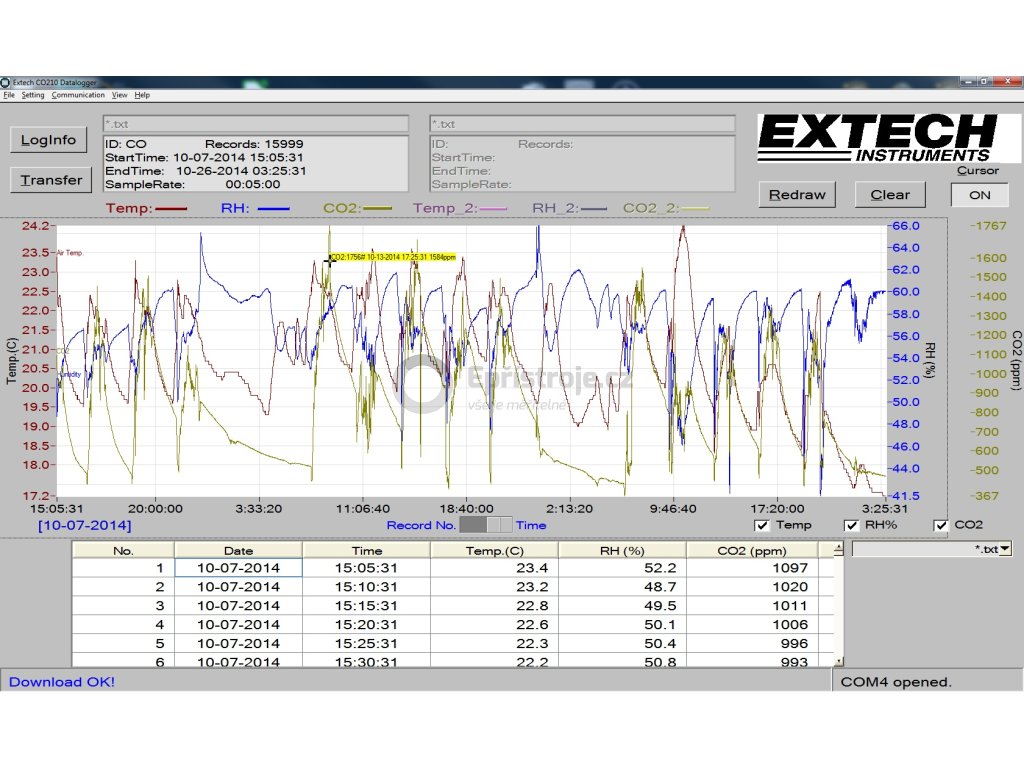The image size is (1024, 768).
Task: Click the table scrollbar up arrow
Action: tap(839, 549)
